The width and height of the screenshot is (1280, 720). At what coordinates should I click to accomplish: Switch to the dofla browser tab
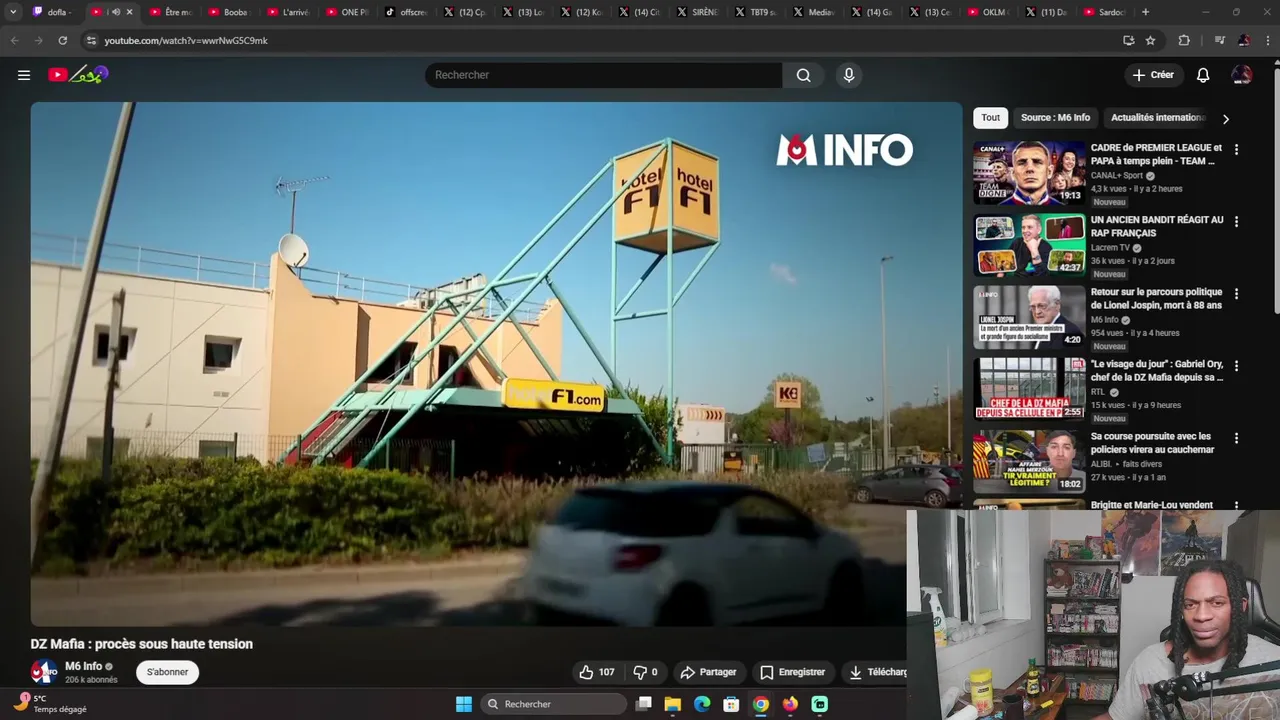tap(55, 12)
